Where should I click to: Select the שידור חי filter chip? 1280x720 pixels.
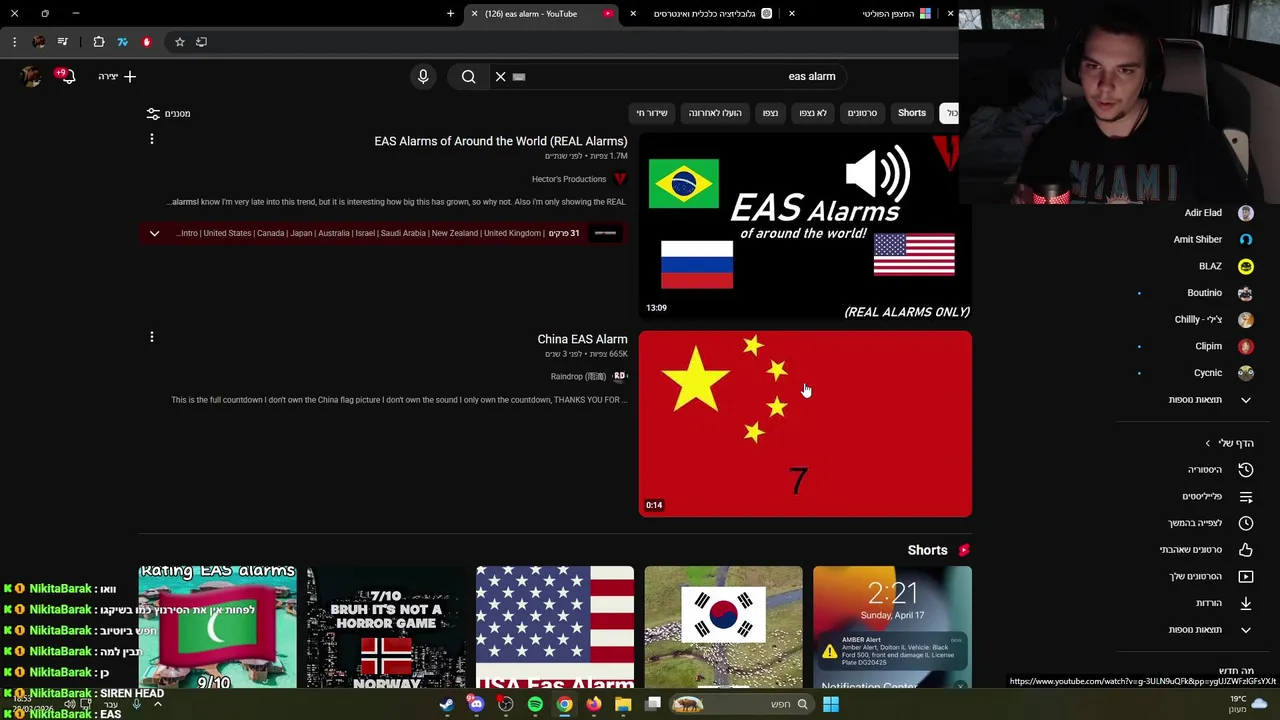coord(651,113)
